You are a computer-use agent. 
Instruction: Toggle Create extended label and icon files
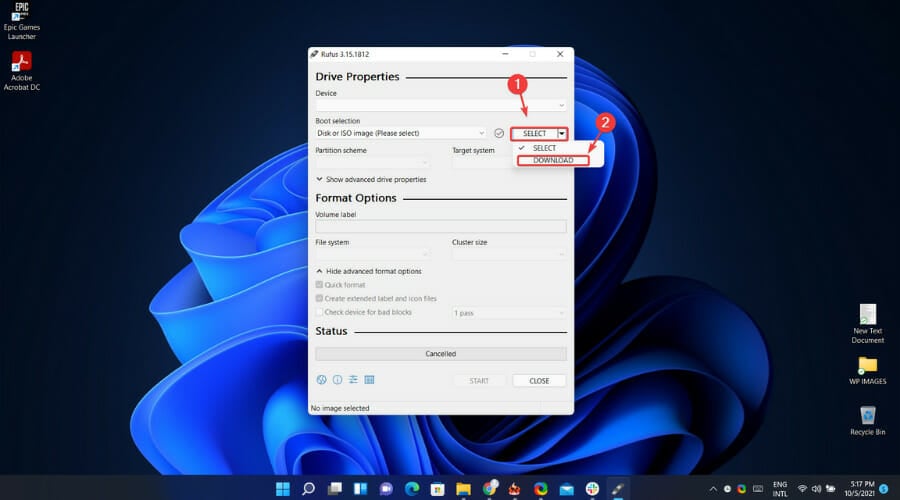[x=319, y=299]
